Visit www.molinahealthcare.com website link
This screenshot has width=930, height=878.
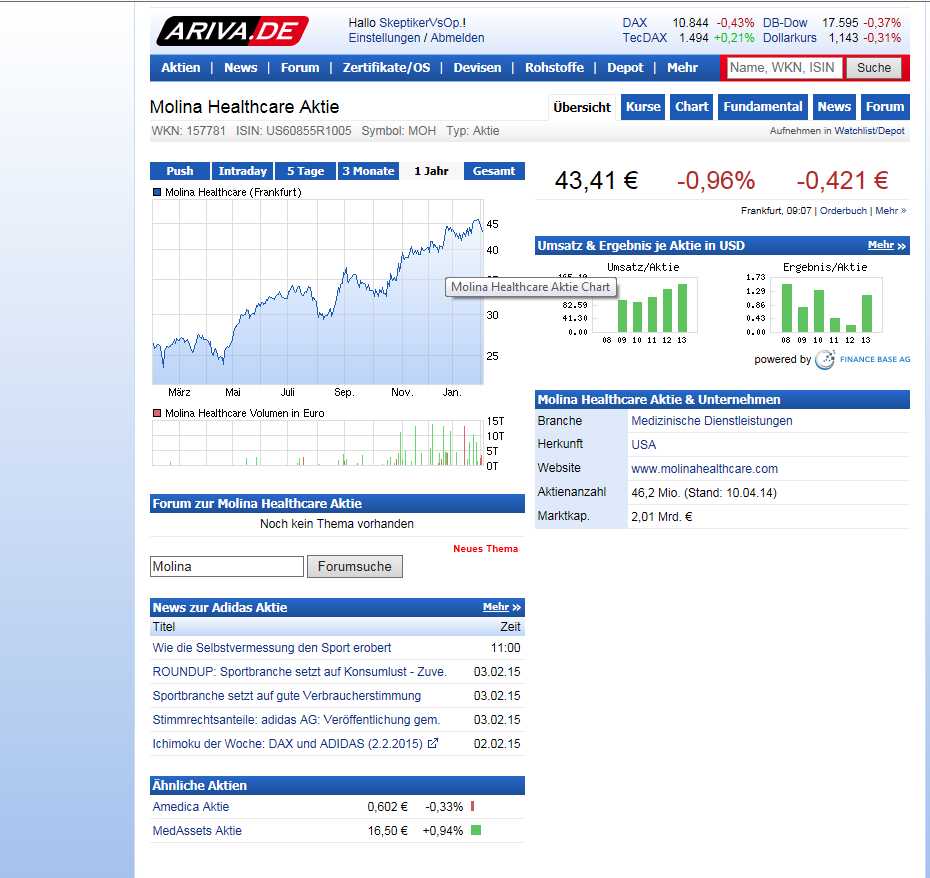coord(705,469)
